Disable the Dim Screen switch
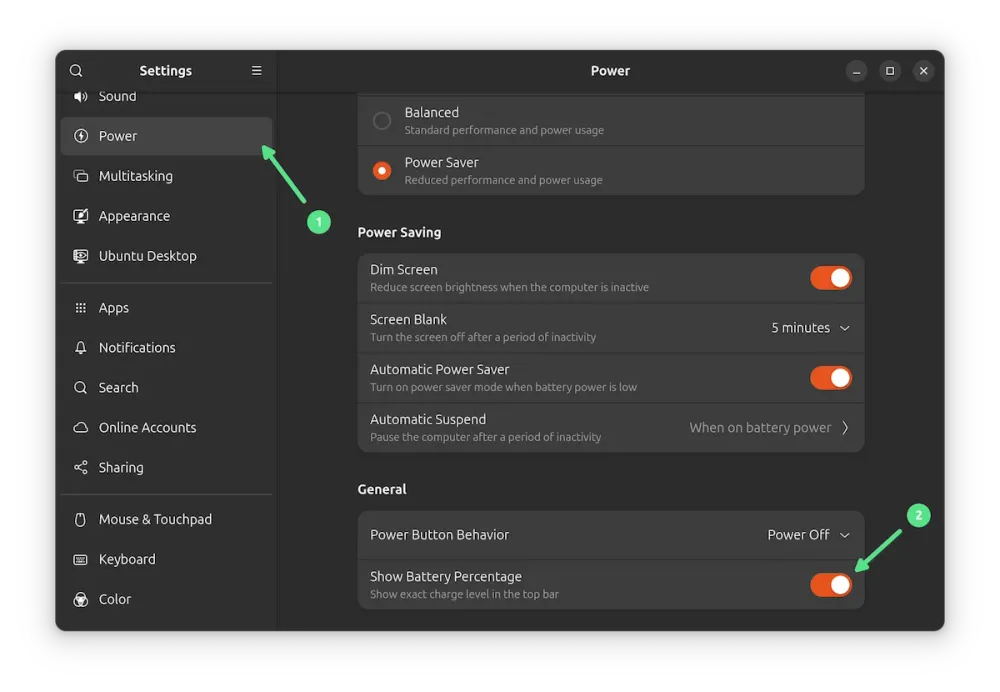Viewport: 1000px width, 692px height. coord(831,278)
